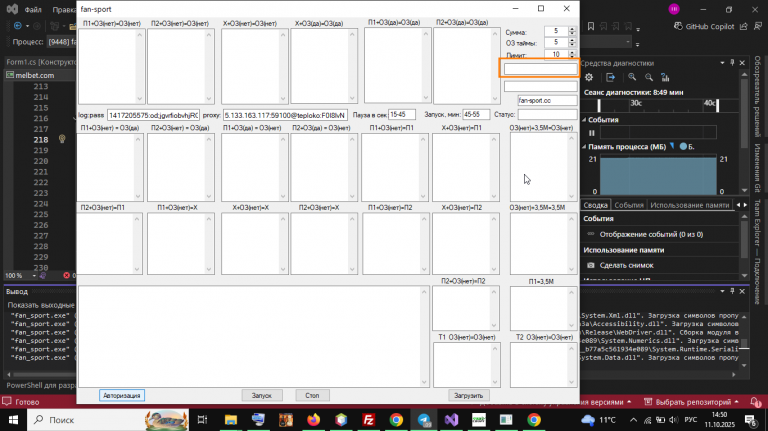Viewport: 768px width, 431px height.
Task: Click the camera icon to take memory snapshot
Action: tap(591, 265)
